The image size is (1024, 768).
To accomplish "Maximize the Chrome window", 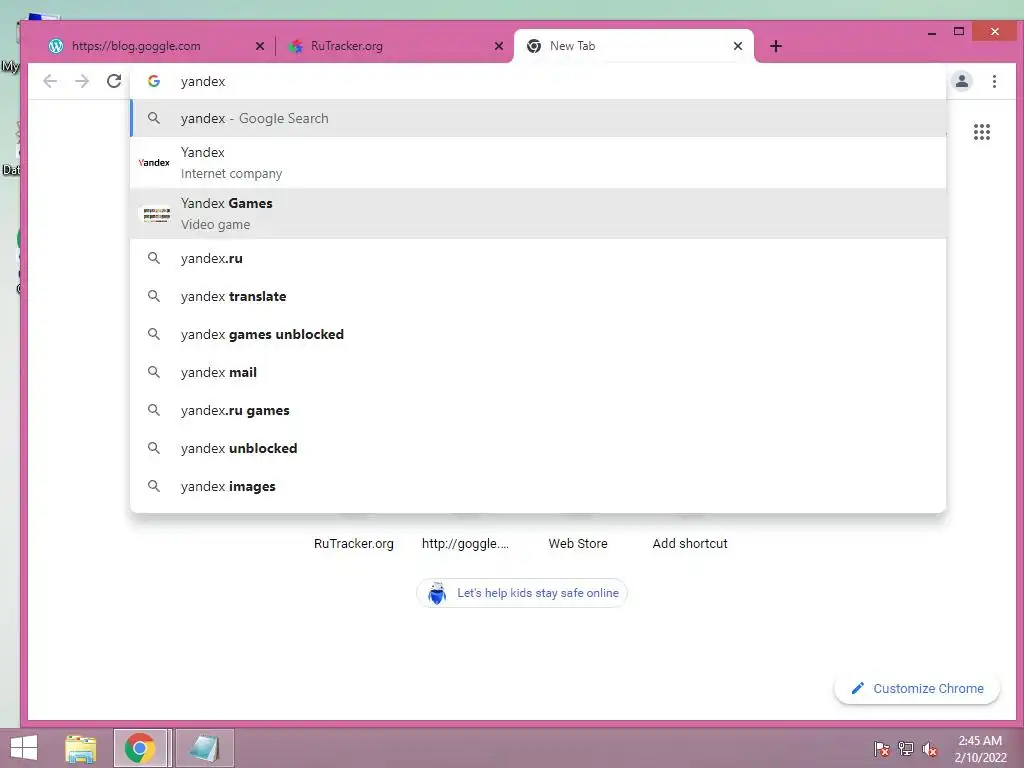I will pyautogui.click(x=959, y=31).
